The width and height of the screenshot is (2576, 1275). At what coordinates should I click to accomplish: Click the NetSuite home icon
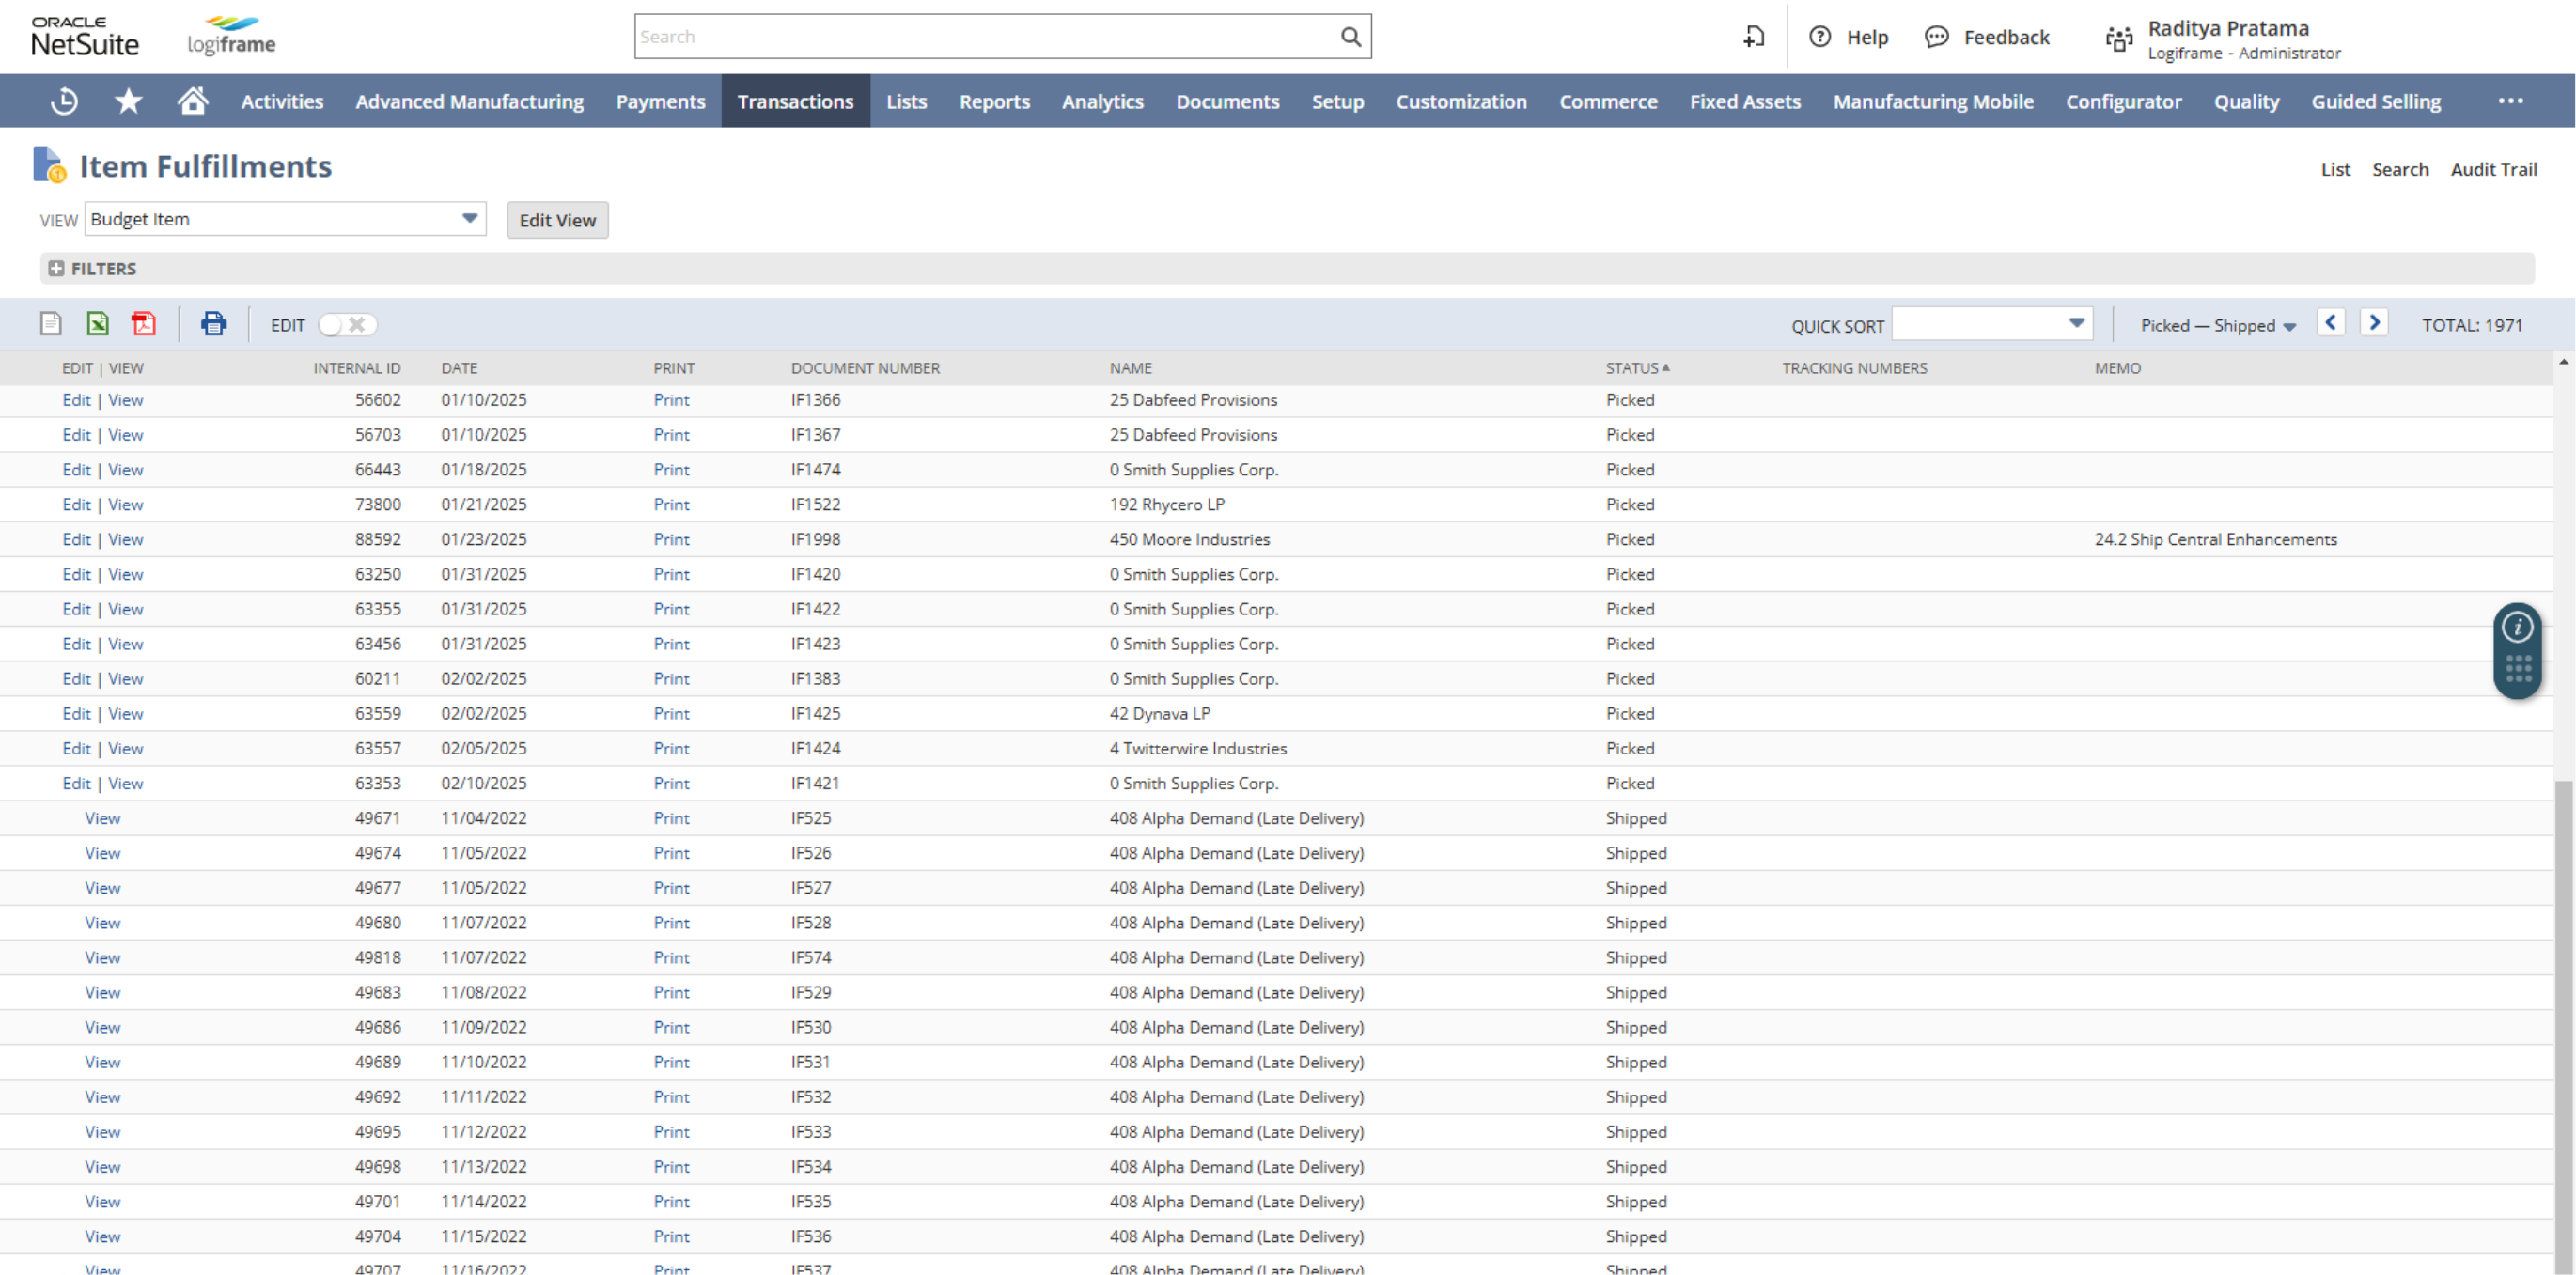click(x=193, y=101)
